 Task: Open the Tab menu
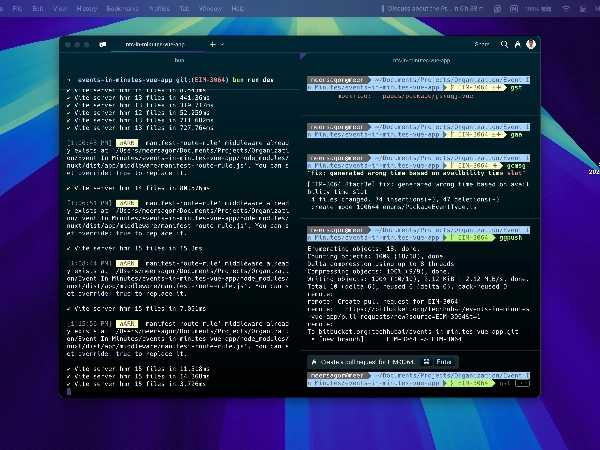(x=184, y=8)
